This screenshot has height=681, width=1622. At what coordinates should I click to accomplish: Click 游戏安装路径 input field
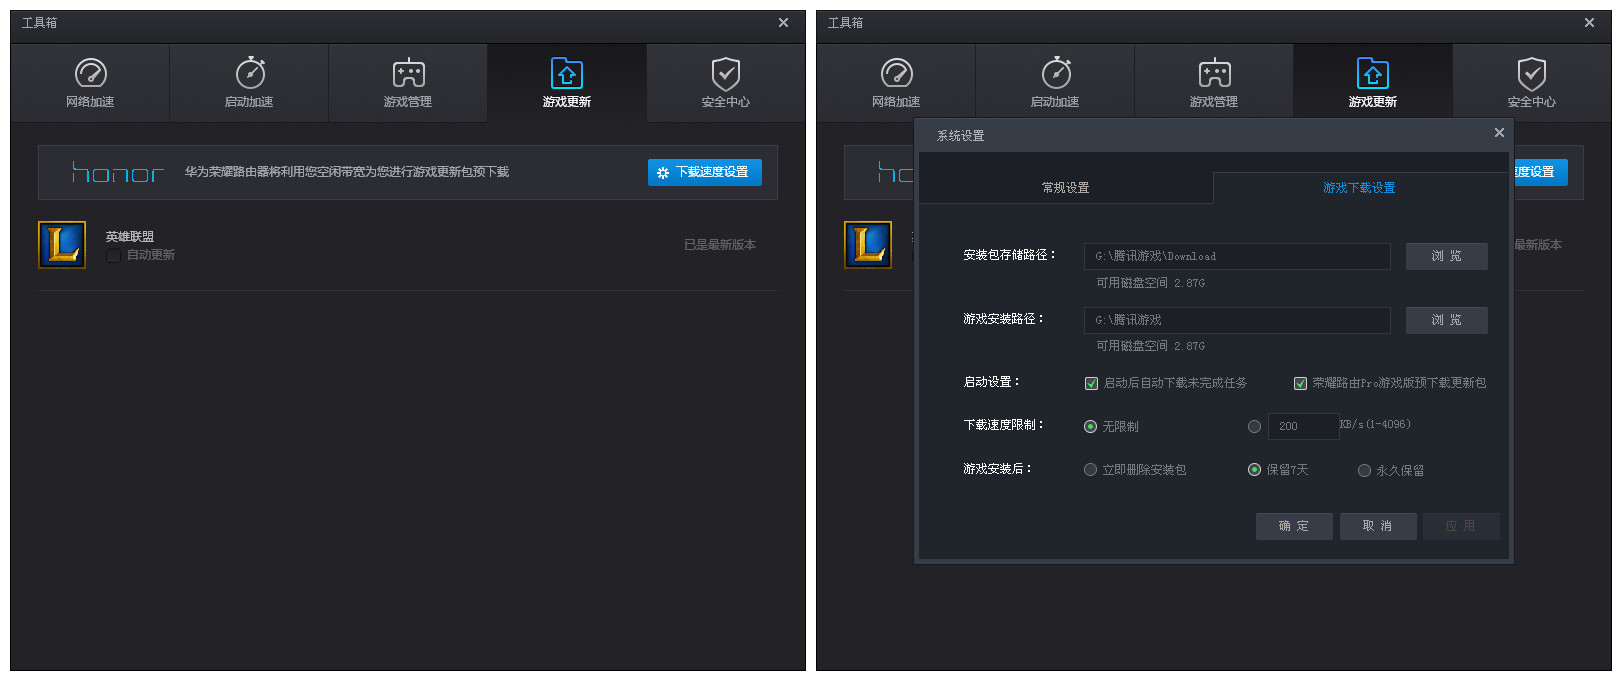click(x=1237, y=320)
